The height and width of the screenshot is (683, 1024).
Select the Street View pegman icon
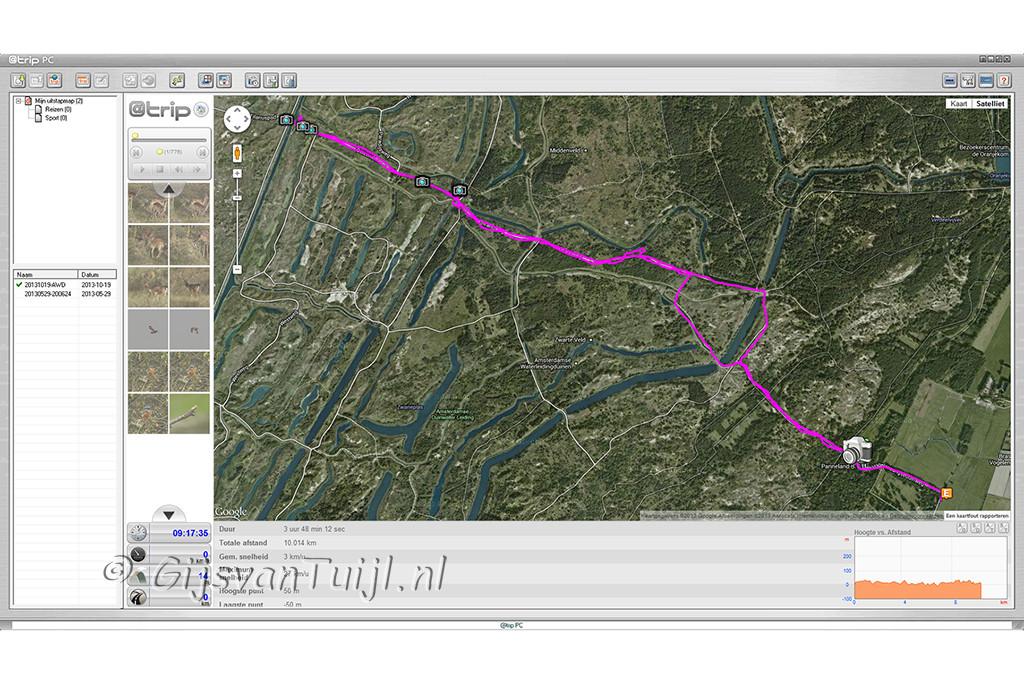coord(237,153)
